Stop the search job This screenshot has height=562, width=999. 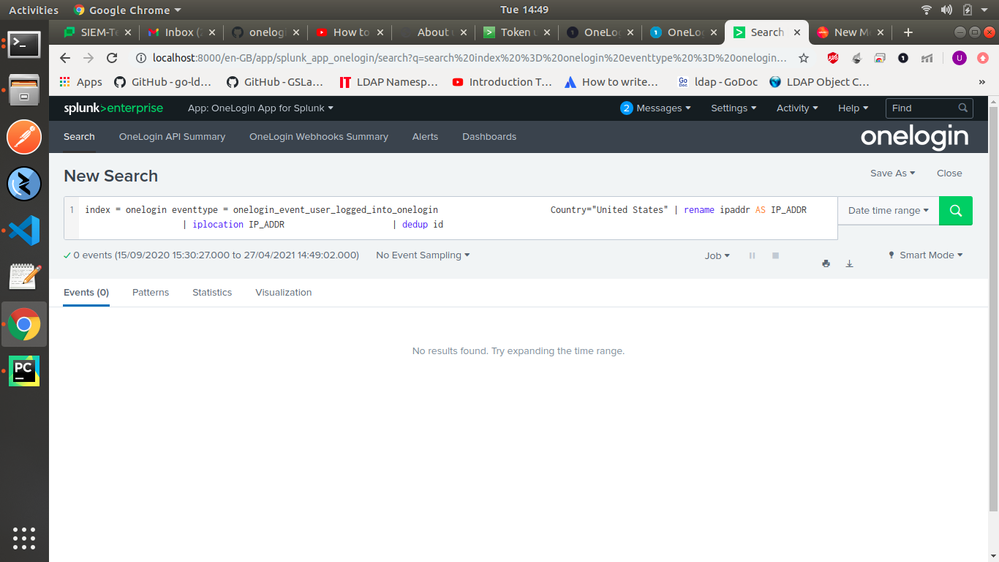coord(775,256)
